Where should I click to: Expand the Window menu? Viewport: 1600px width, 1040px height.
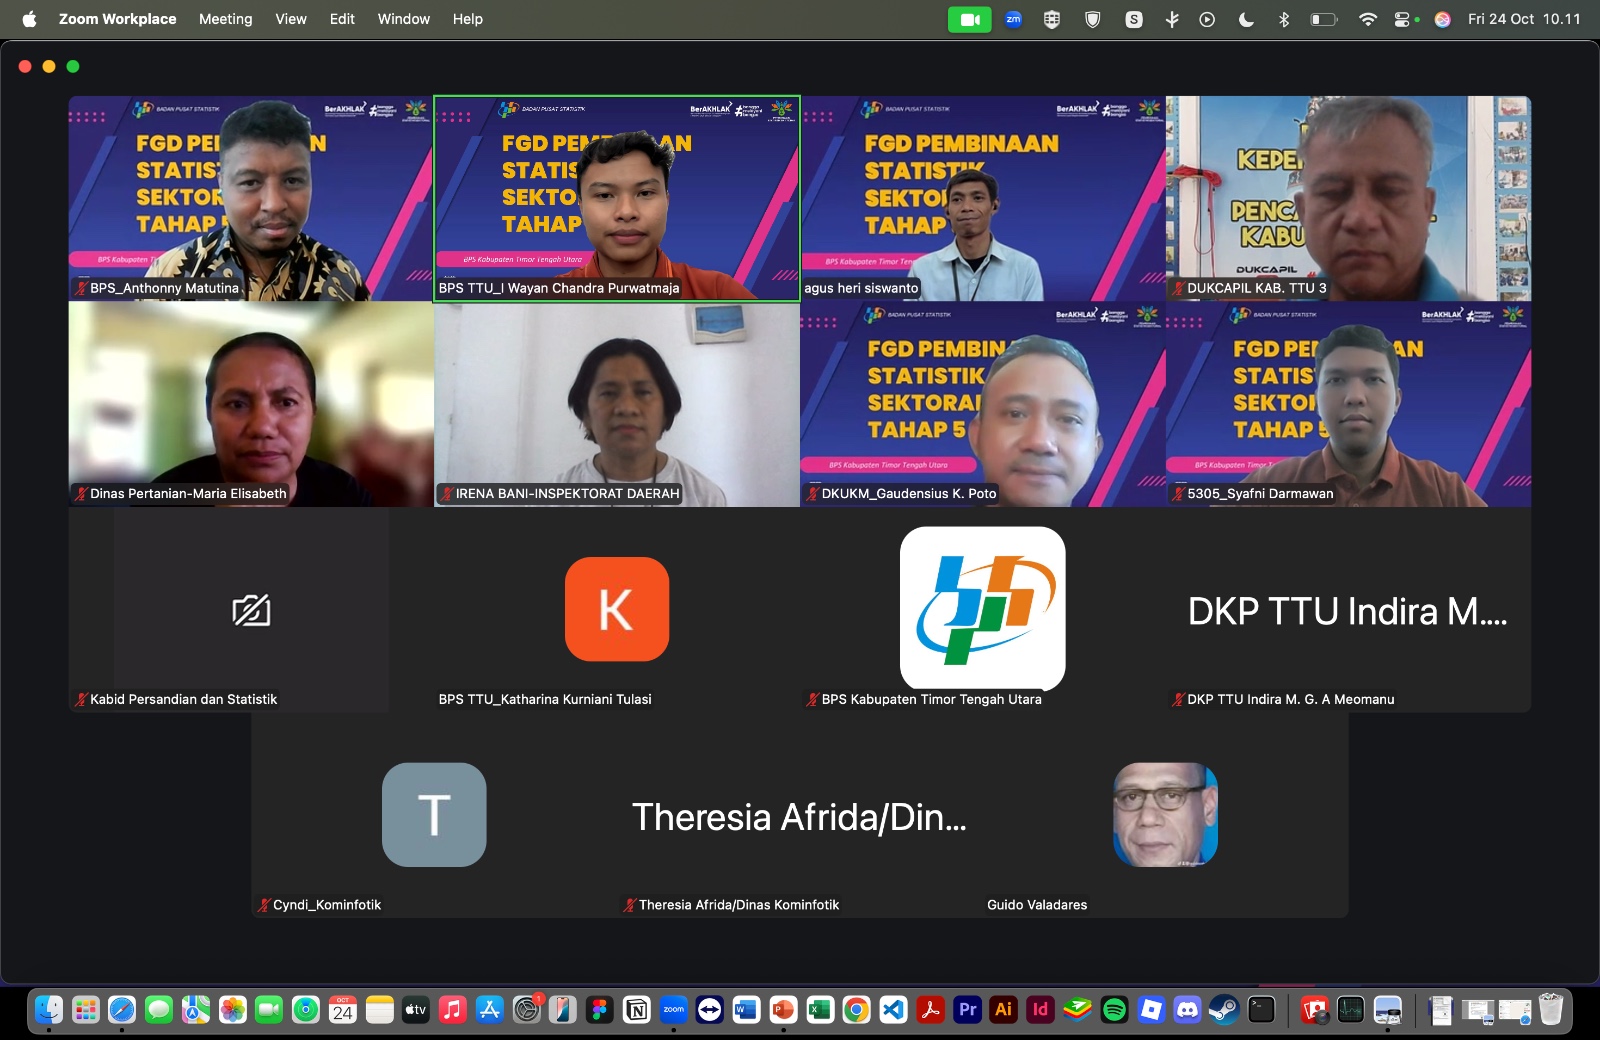(403, 19)
